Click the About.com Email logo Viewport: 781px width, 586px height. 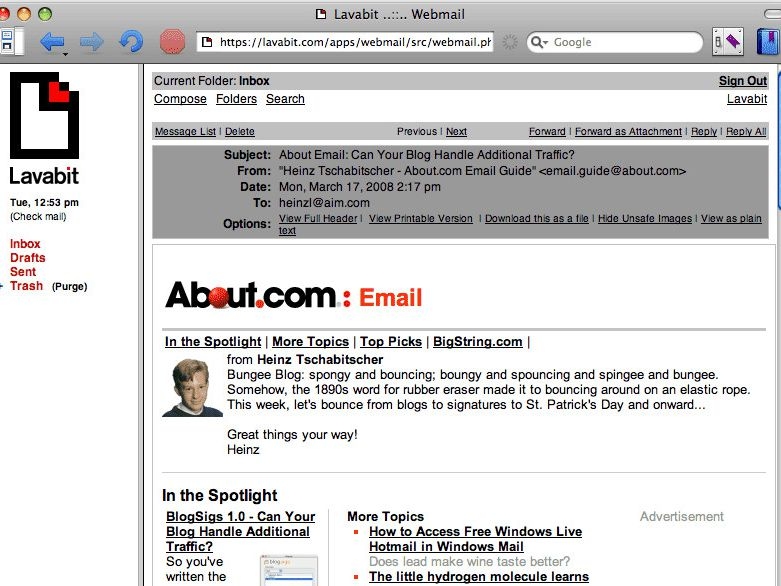tap(293, 296)
